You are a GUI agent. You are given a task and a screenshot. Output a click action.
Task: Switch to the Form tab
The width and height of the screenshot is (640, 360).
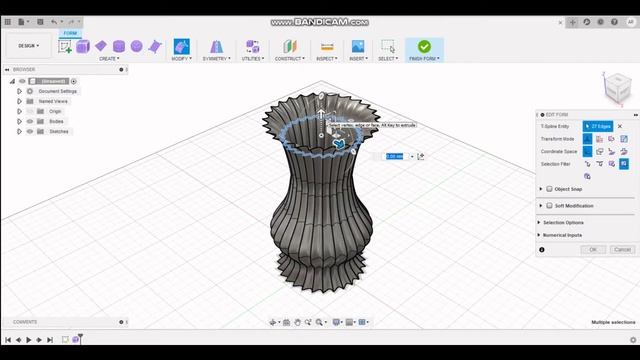(70, 33)
